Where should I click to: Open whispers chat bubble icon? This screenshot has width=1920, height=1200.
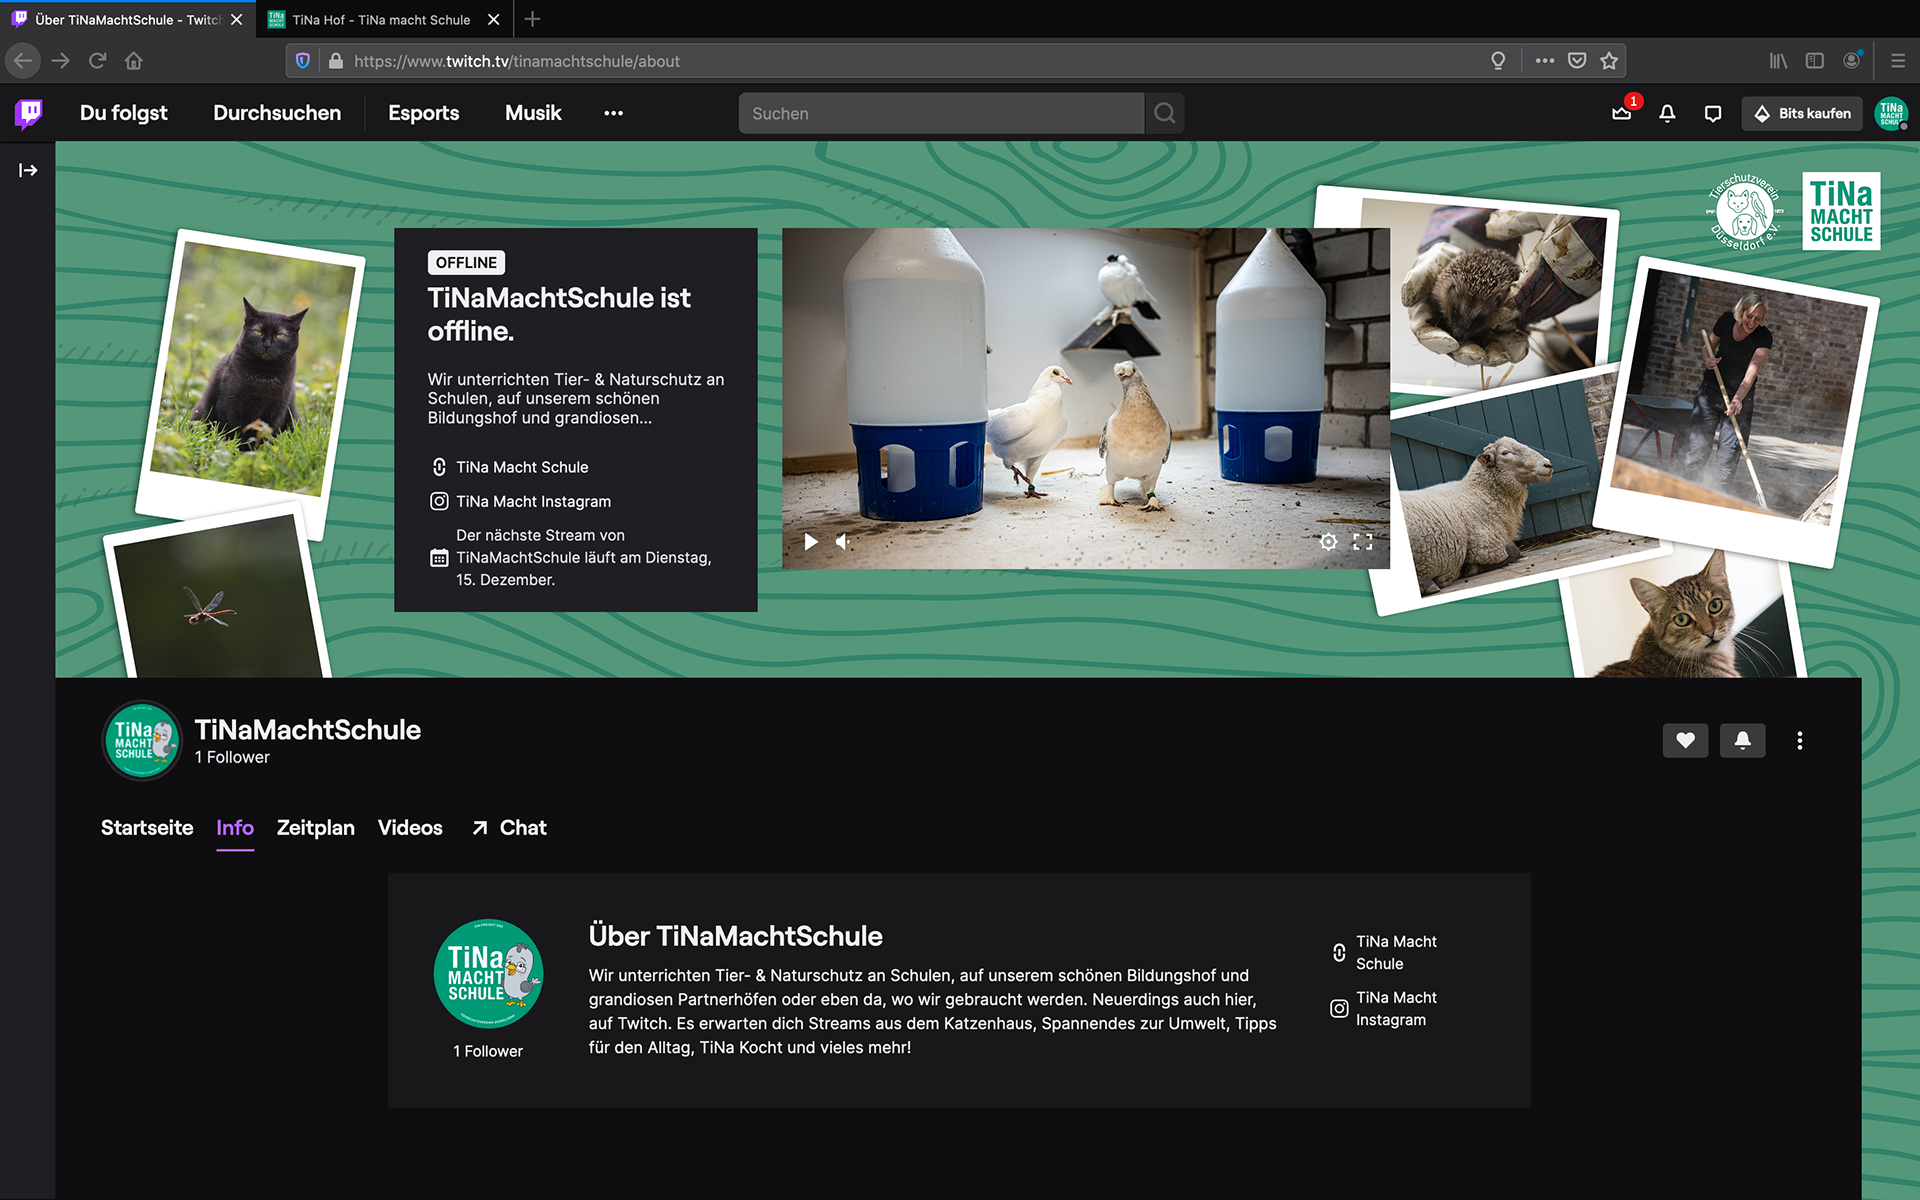[x=1713, y=113]
